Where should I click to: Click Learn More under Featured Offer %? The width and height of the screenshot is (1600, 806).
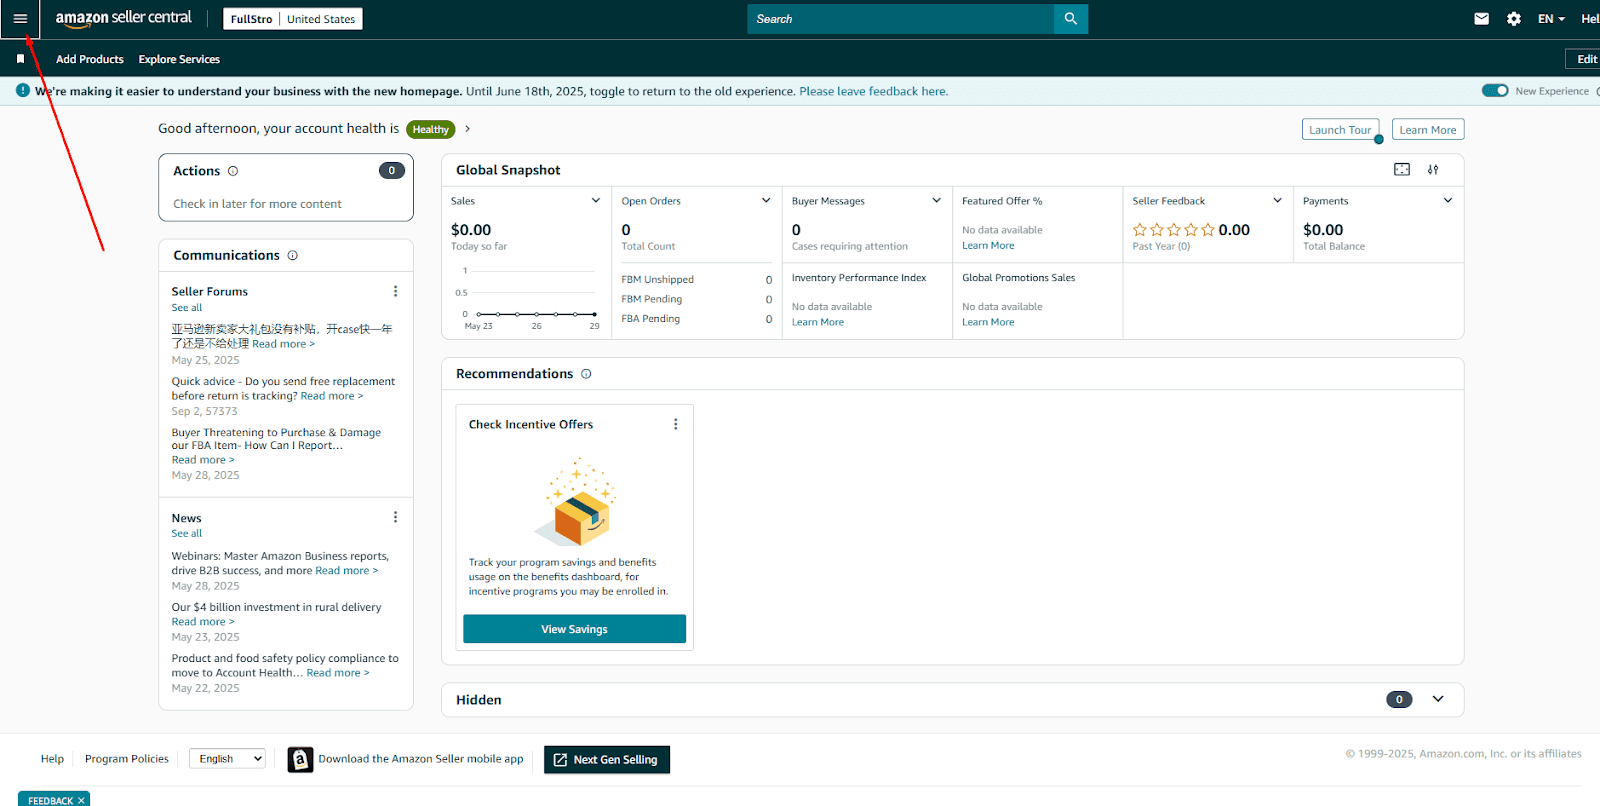coord(988,246)
